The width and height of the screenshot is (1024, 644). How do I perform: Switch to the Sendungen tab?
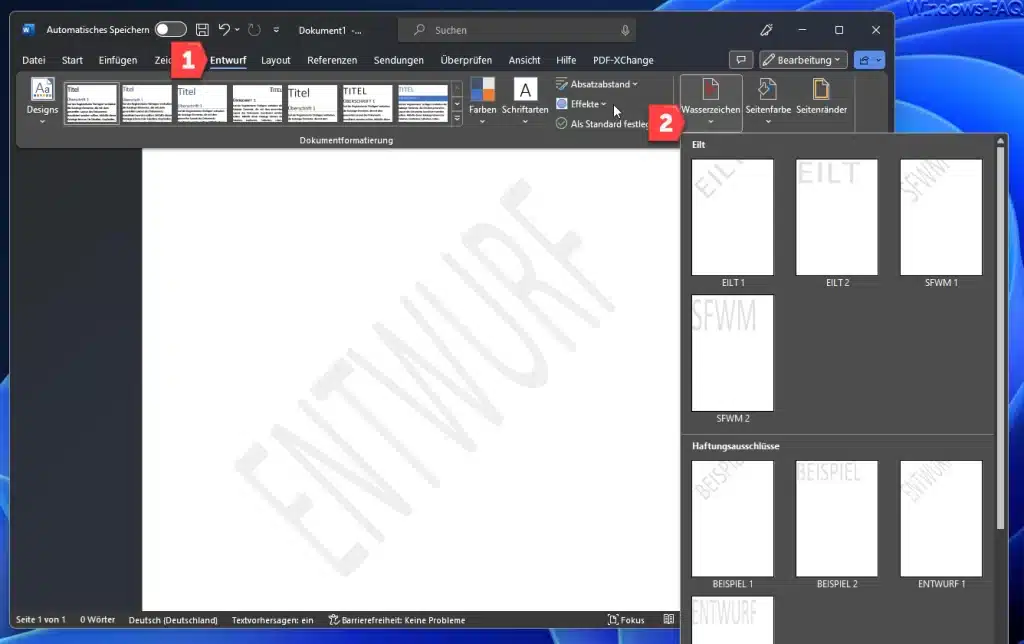pos(398,60)
